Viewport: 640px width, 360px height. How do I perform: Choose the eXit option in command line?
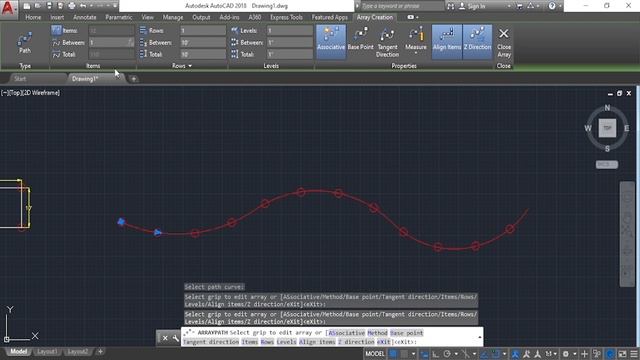[x=384, y=342]
